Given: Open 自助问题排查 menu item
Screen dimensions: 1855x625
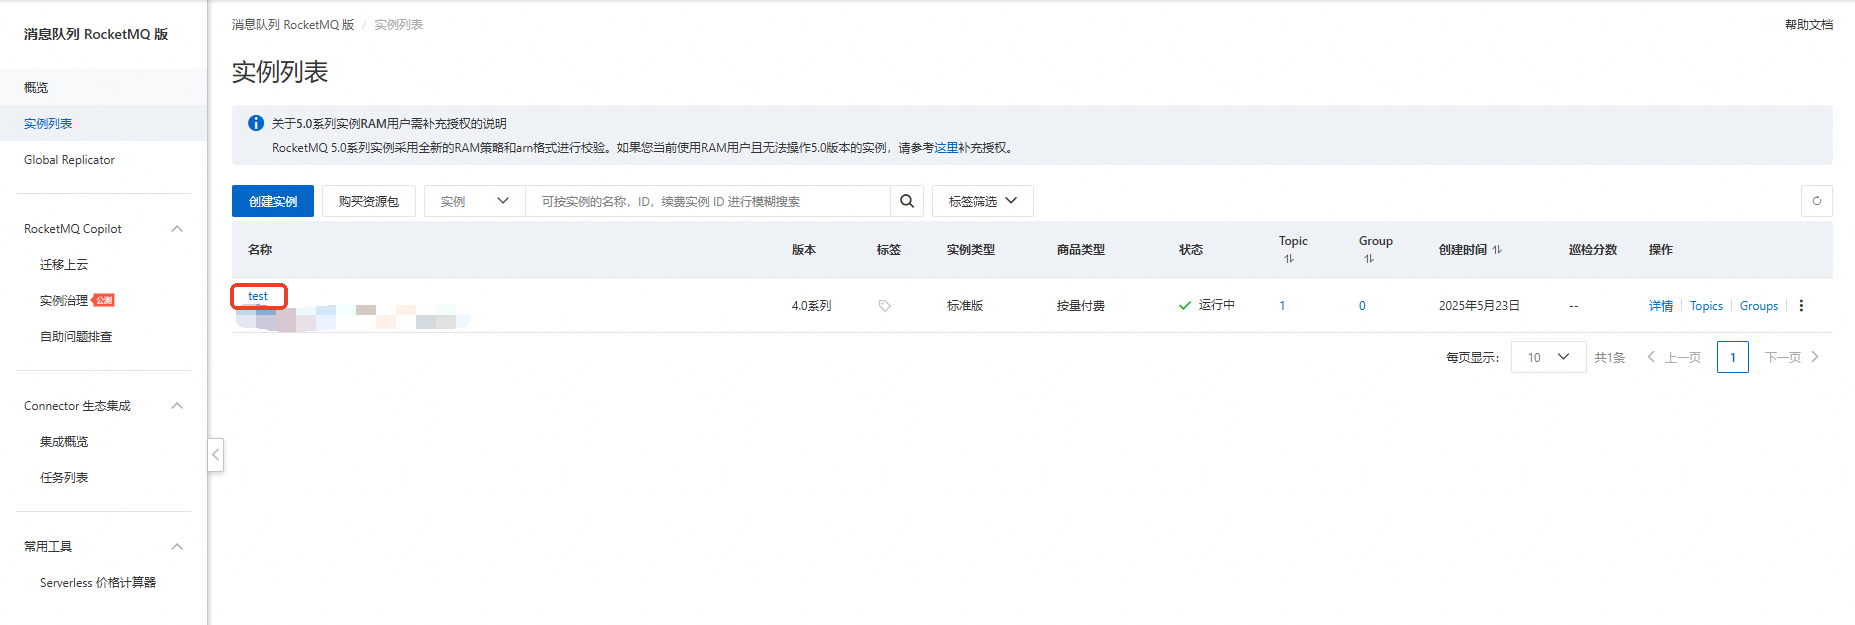Looking at the screenshot, I should pos(76,337).
